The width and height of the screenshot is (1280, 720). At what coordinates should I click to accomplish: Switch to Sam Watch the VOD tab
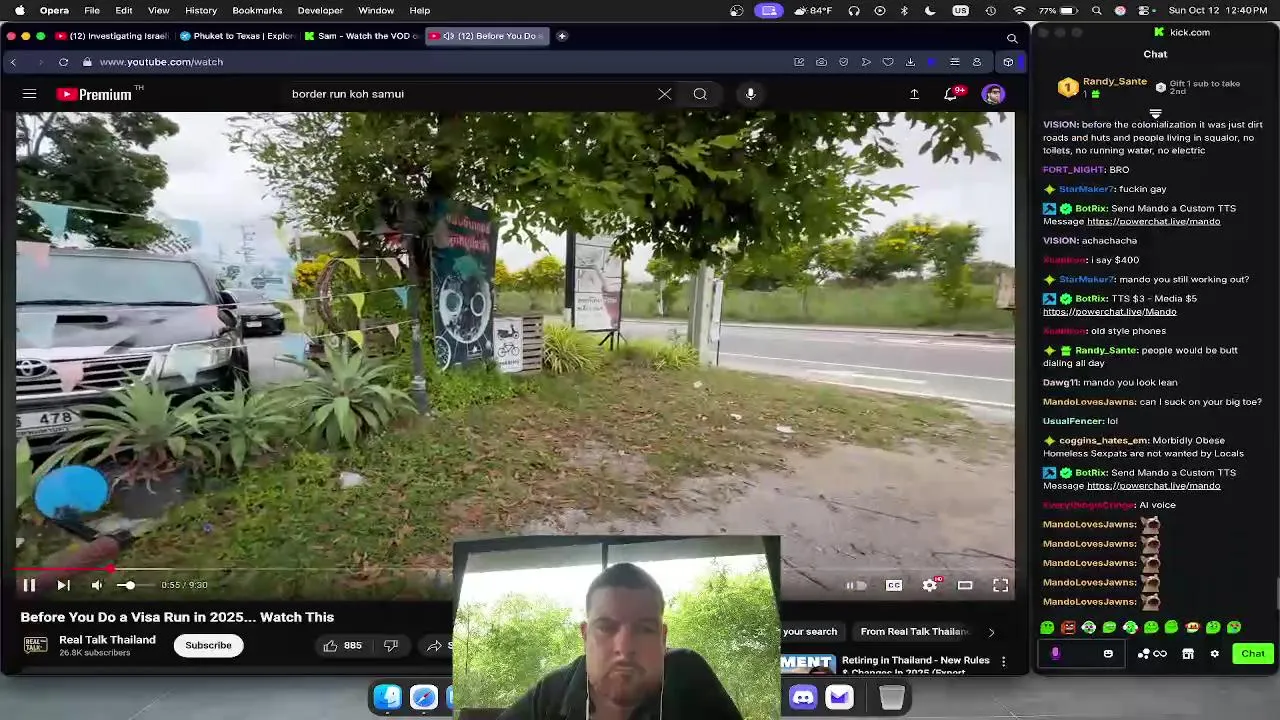pos(362,36)
